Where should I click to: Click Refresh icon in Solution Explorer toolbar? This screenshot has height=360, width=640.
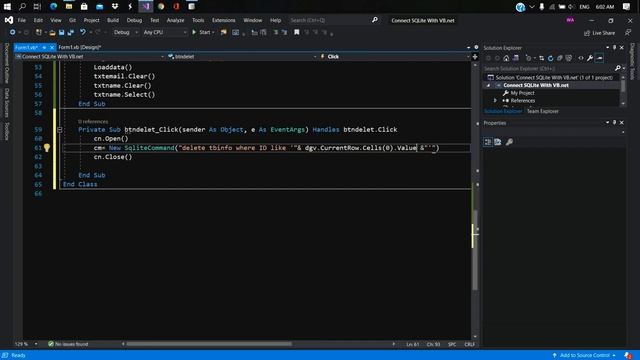[551, 58]
